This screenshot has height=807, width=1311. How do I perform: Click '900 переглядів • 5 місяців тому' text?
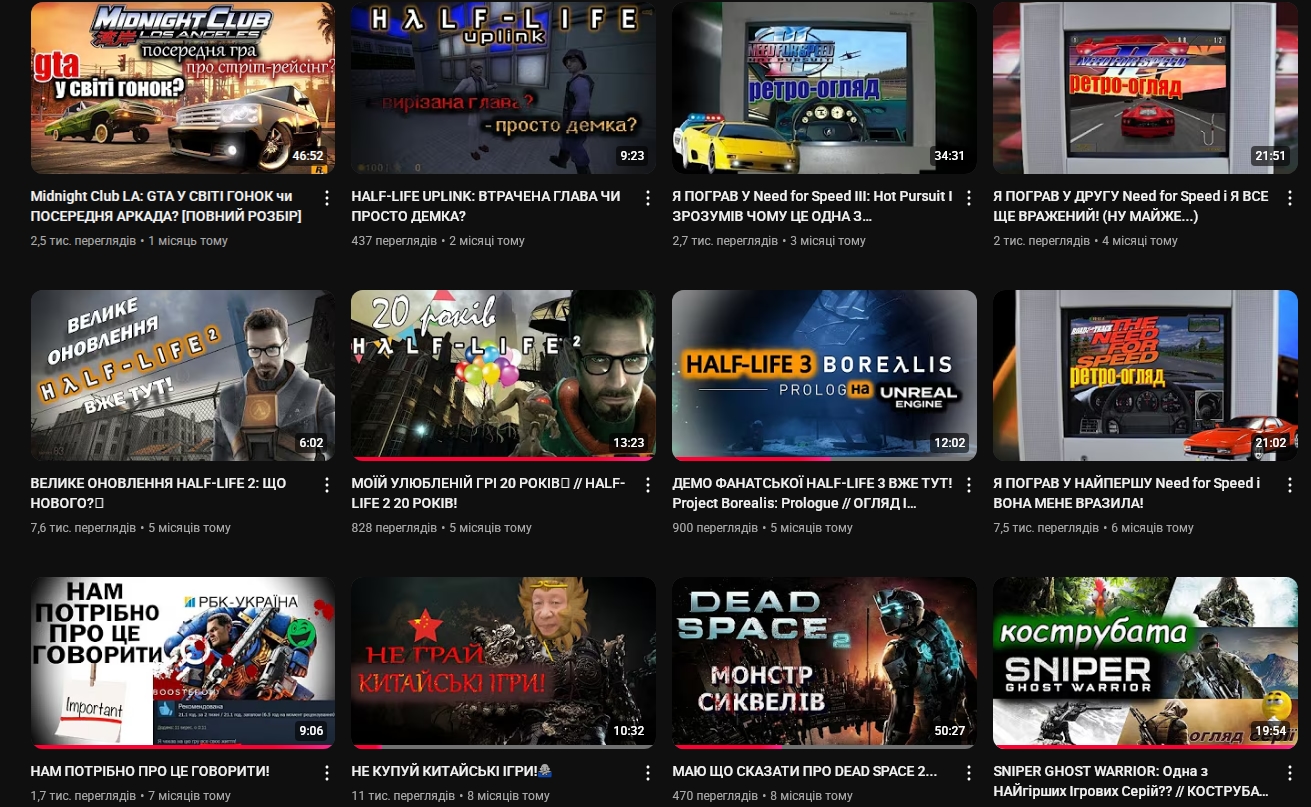click(x=763, y=528)
